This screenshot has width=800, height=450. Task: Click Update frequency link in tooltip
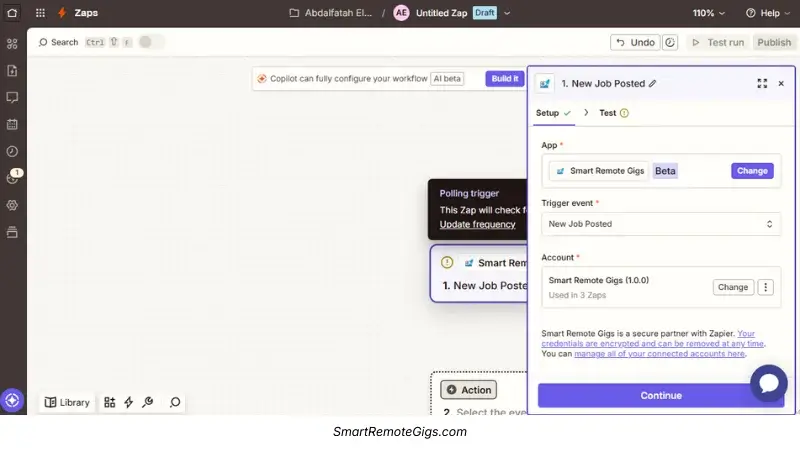pos(478,224)
